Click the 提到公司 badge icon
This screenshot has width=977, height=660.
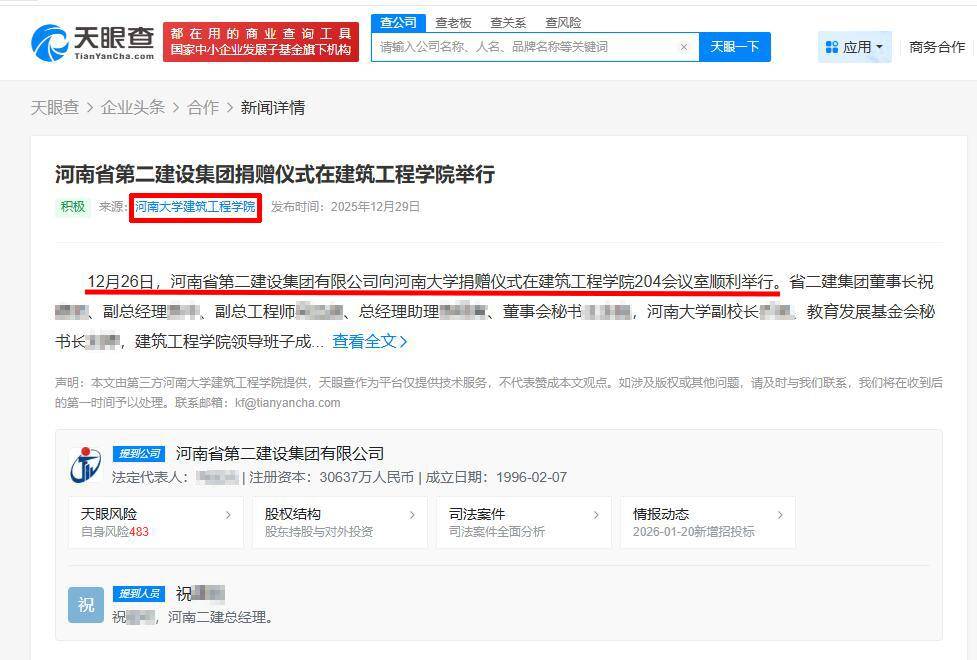pos(141,453)
